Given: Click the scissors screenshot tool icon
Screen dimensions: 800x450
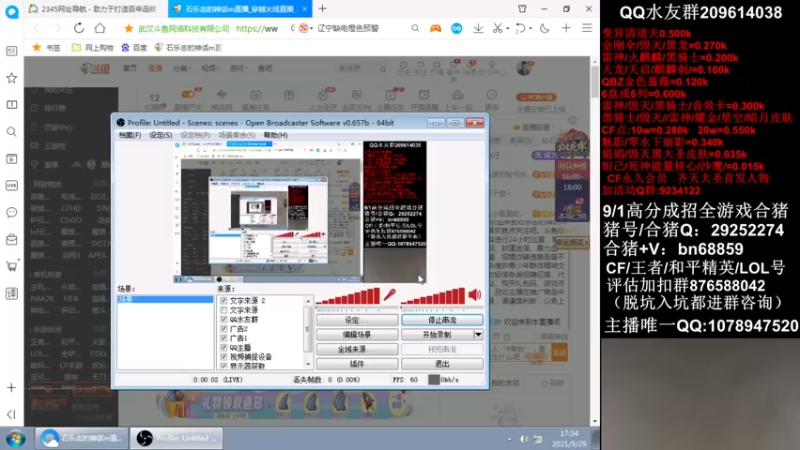Looking at the screenshot, I should pos(497,29).
